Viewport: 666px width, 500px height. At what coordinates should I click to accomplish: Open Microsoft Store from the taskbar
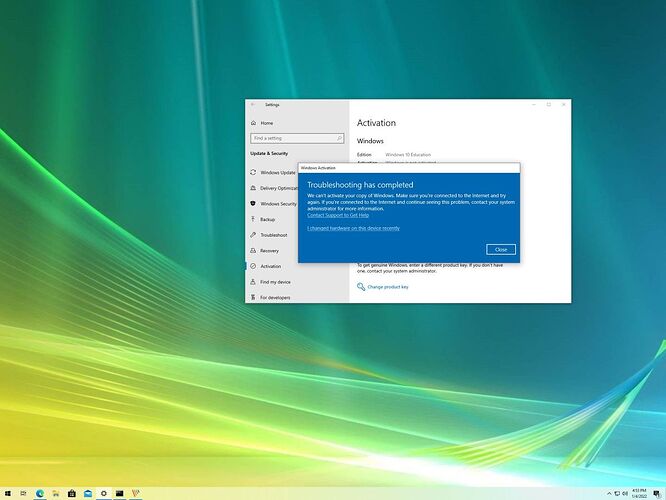coord(72,493)
